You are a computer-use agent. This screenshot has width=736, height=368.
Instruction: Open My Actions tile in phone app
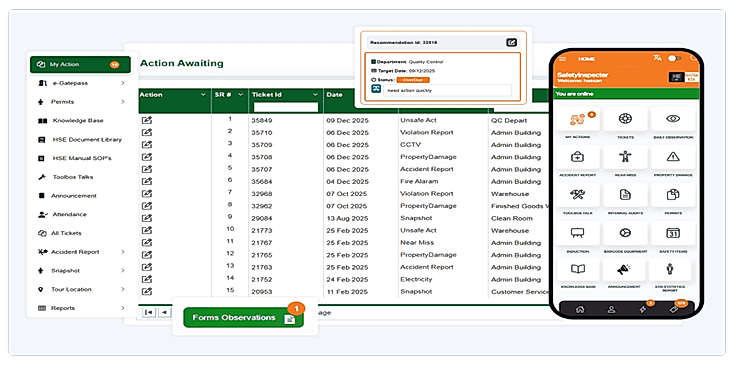tap(578, 119)
